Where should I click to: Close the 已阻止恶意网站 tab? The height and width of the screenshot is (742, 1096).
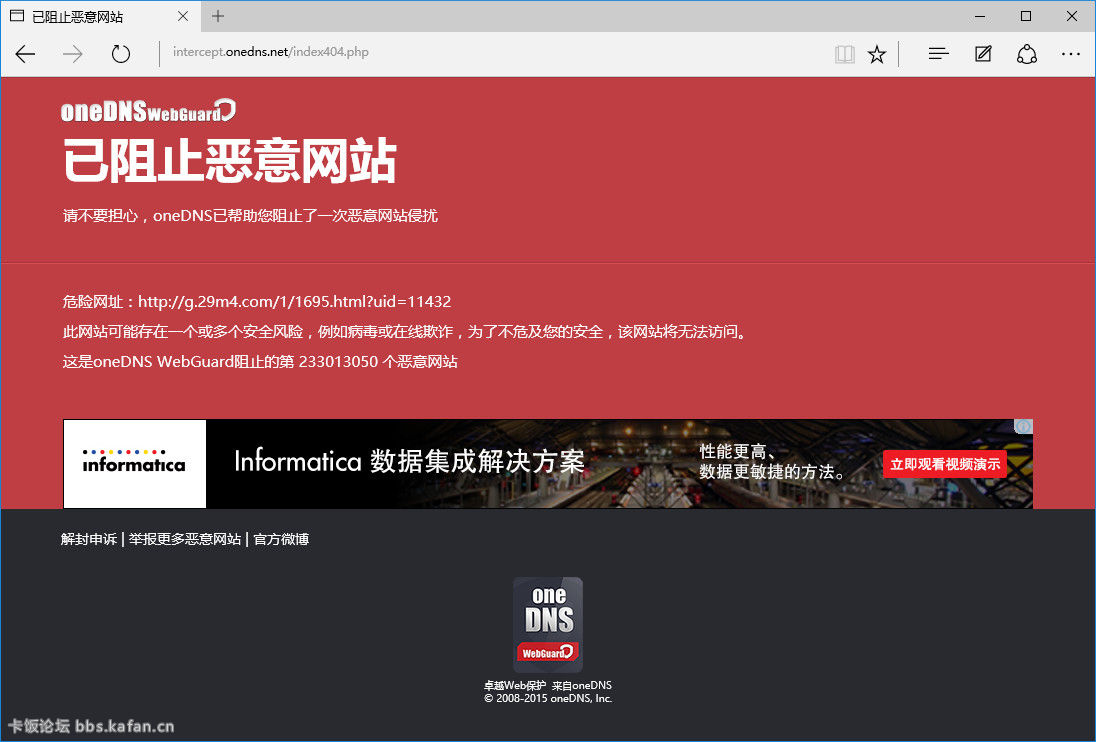click(x=182, y=16)
